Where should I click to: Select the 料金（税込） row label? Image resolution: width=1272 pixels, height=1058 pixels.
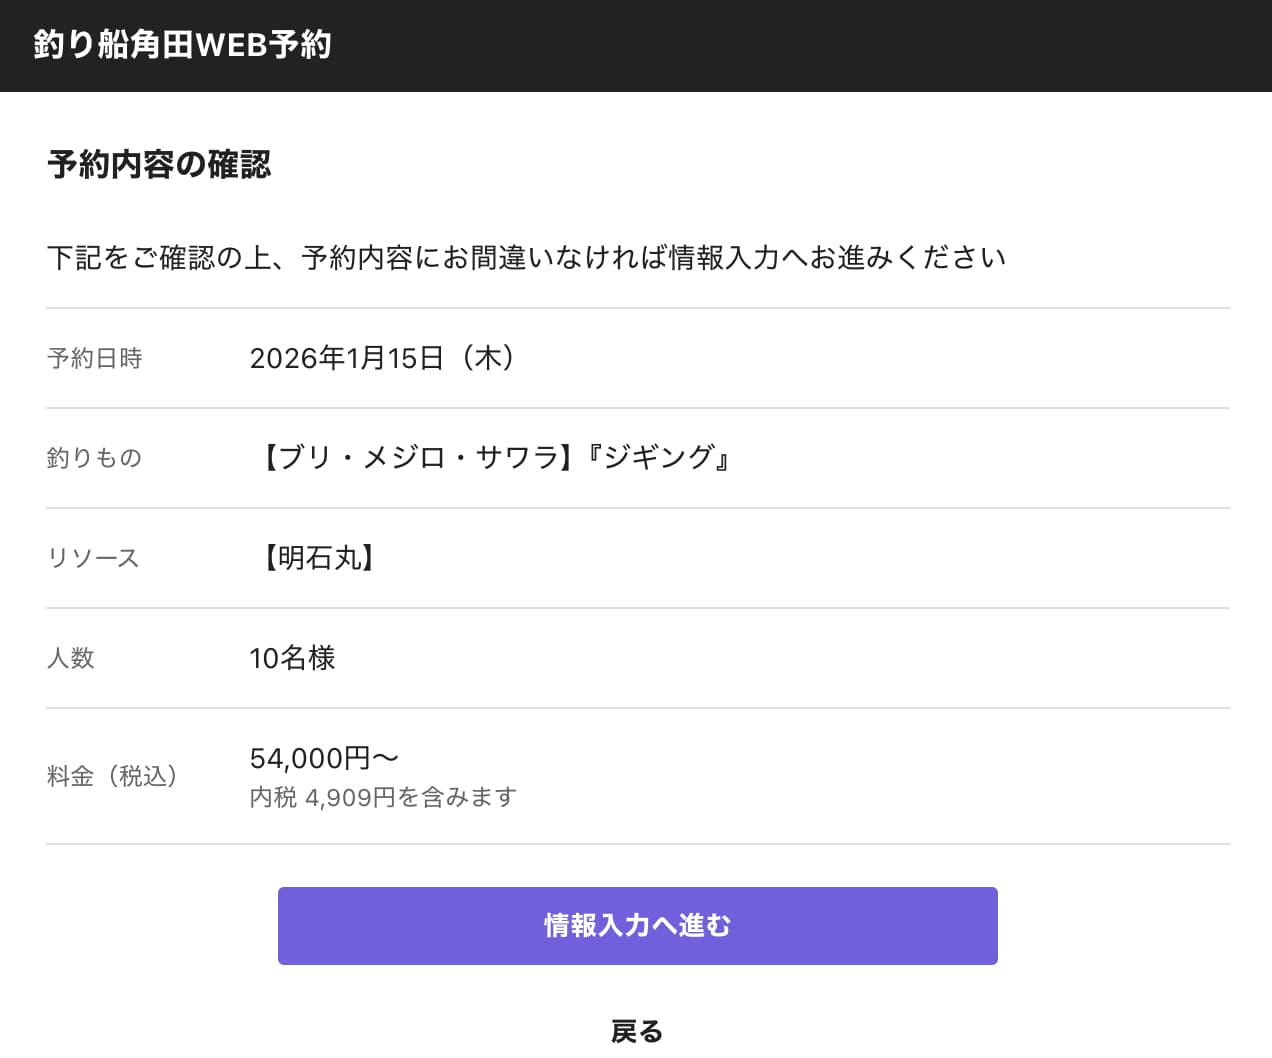click(x=112, y=776)
